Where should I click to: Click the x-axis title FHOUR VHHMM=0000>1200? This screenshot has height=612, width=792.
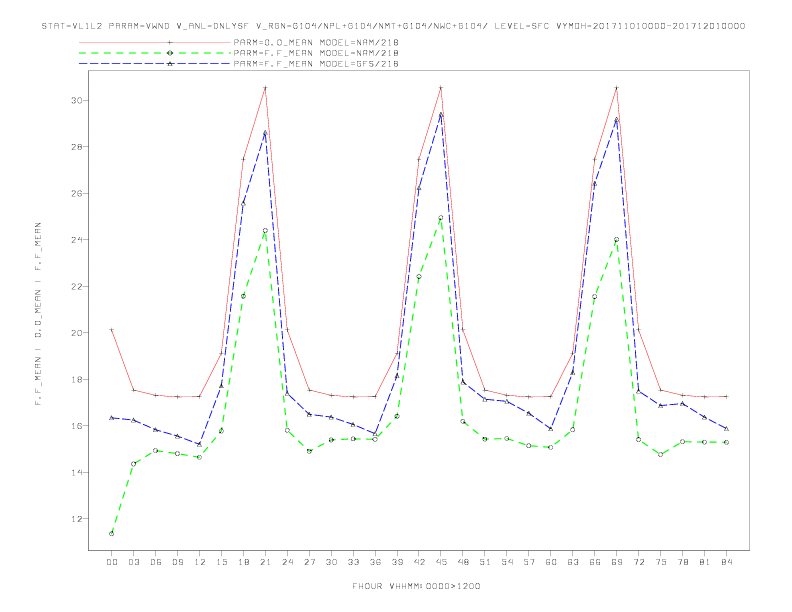coord(416,586)
